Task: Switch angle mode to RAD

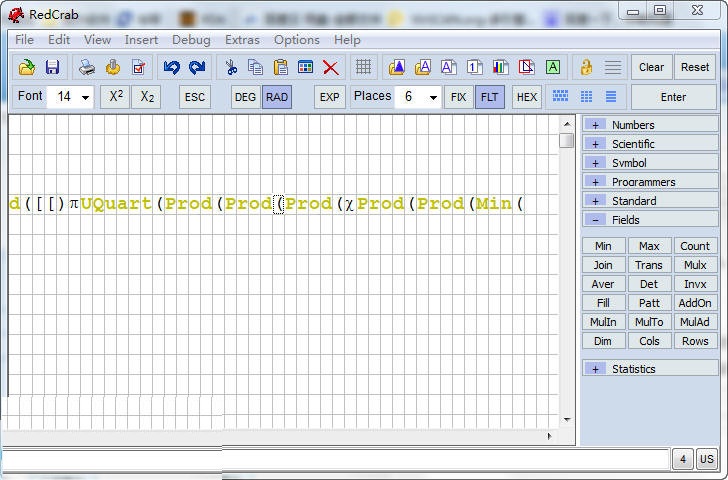Action: [277, 97]
